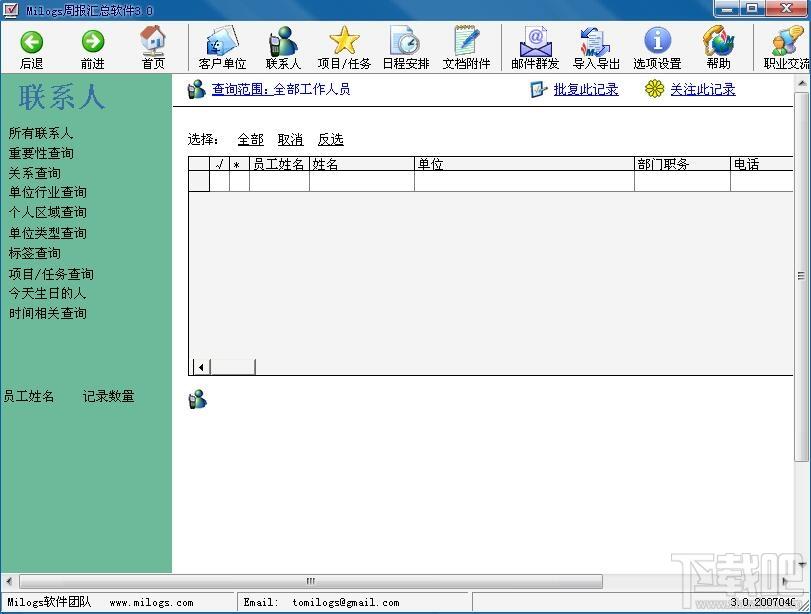Open the Project/Task (项目/任务) star icon

pos(344,40)
